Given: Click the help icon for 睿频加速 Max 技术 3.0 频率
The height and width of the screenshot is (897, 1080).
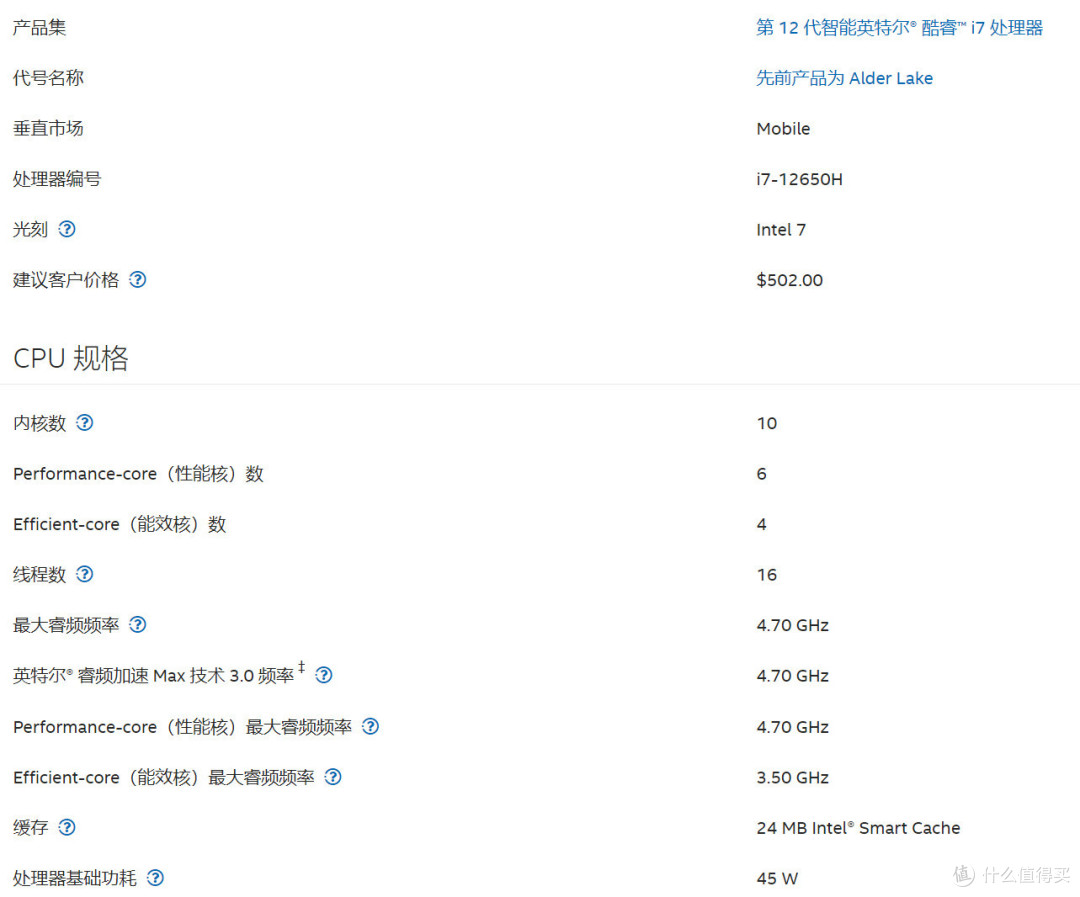Looking at the screenshot, I should (x=324, y=675).
